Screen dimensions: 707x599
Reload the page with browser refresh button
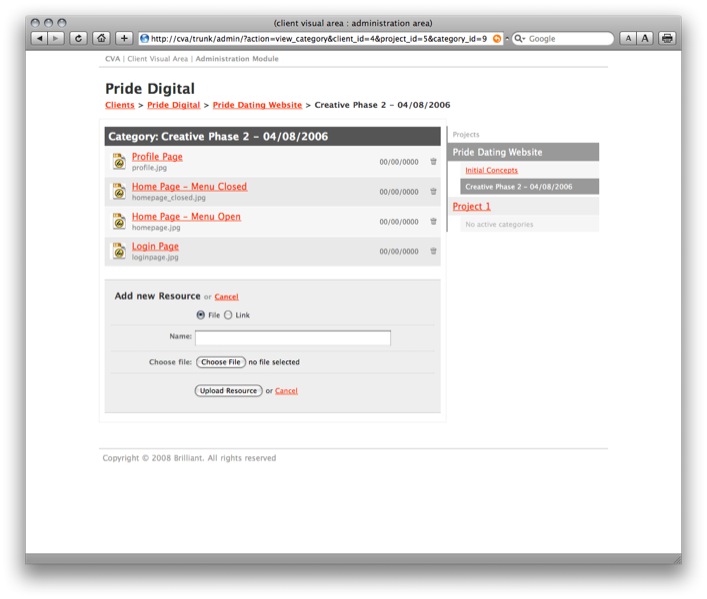78,38
